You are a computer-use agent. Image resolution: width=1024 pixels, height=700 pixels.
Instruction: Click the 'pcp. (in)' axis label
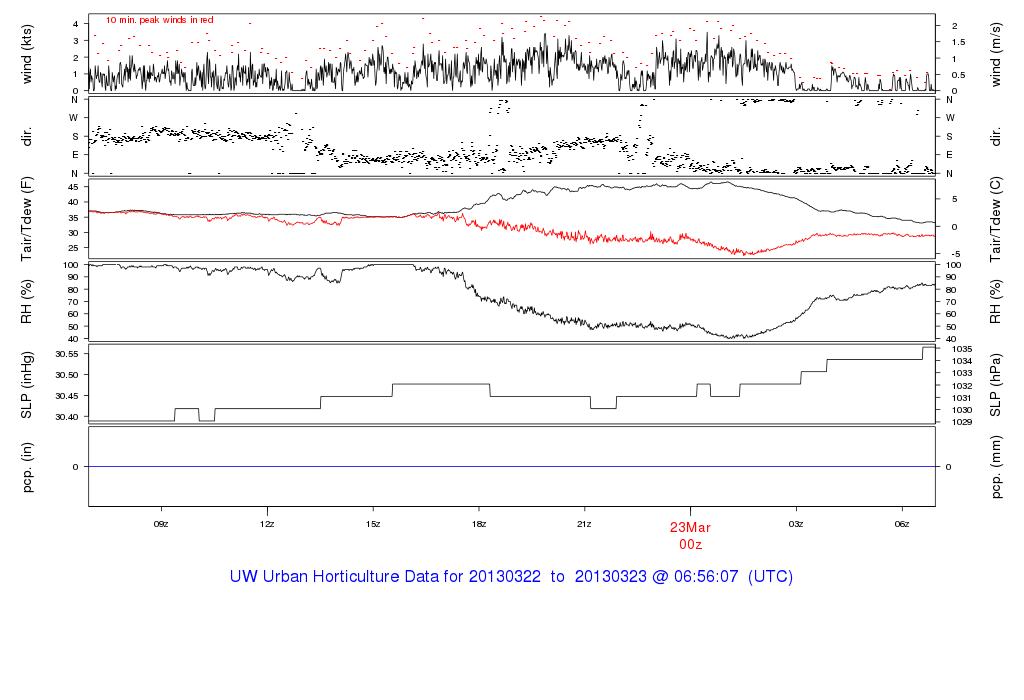pyautogui.click(x=27, y=467)
